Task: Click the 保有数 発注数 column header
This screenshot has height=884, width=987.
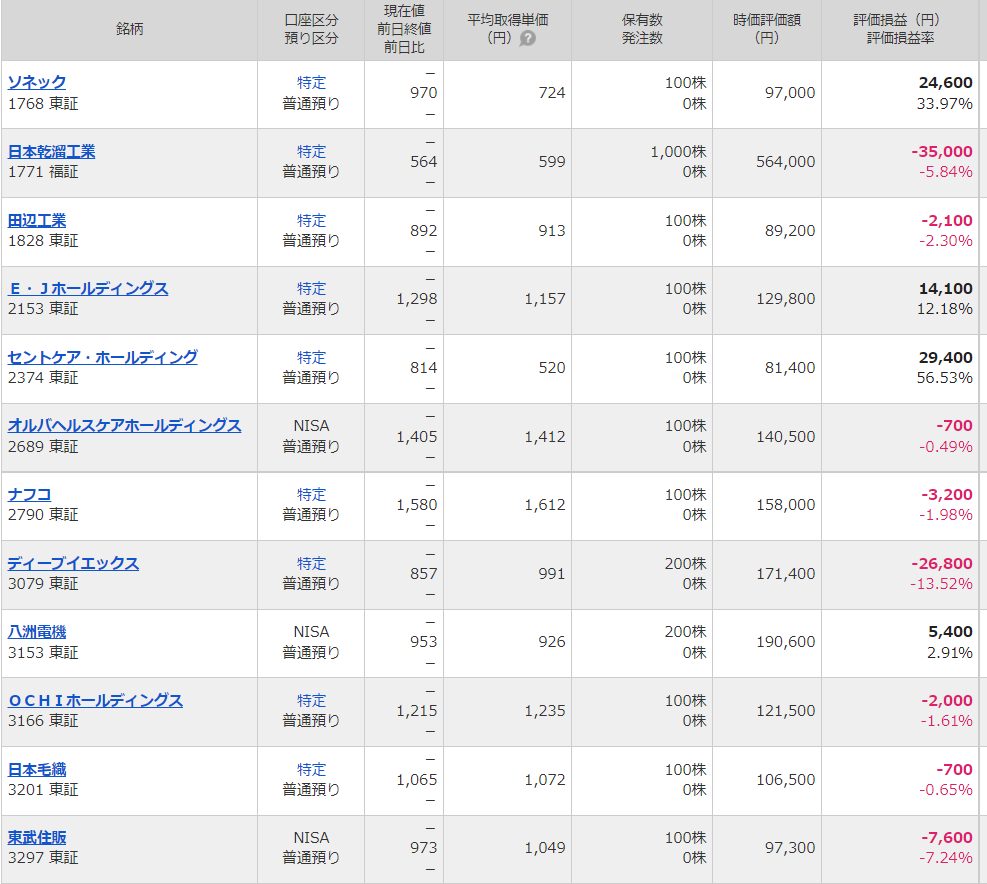Action: pos(642,29)
